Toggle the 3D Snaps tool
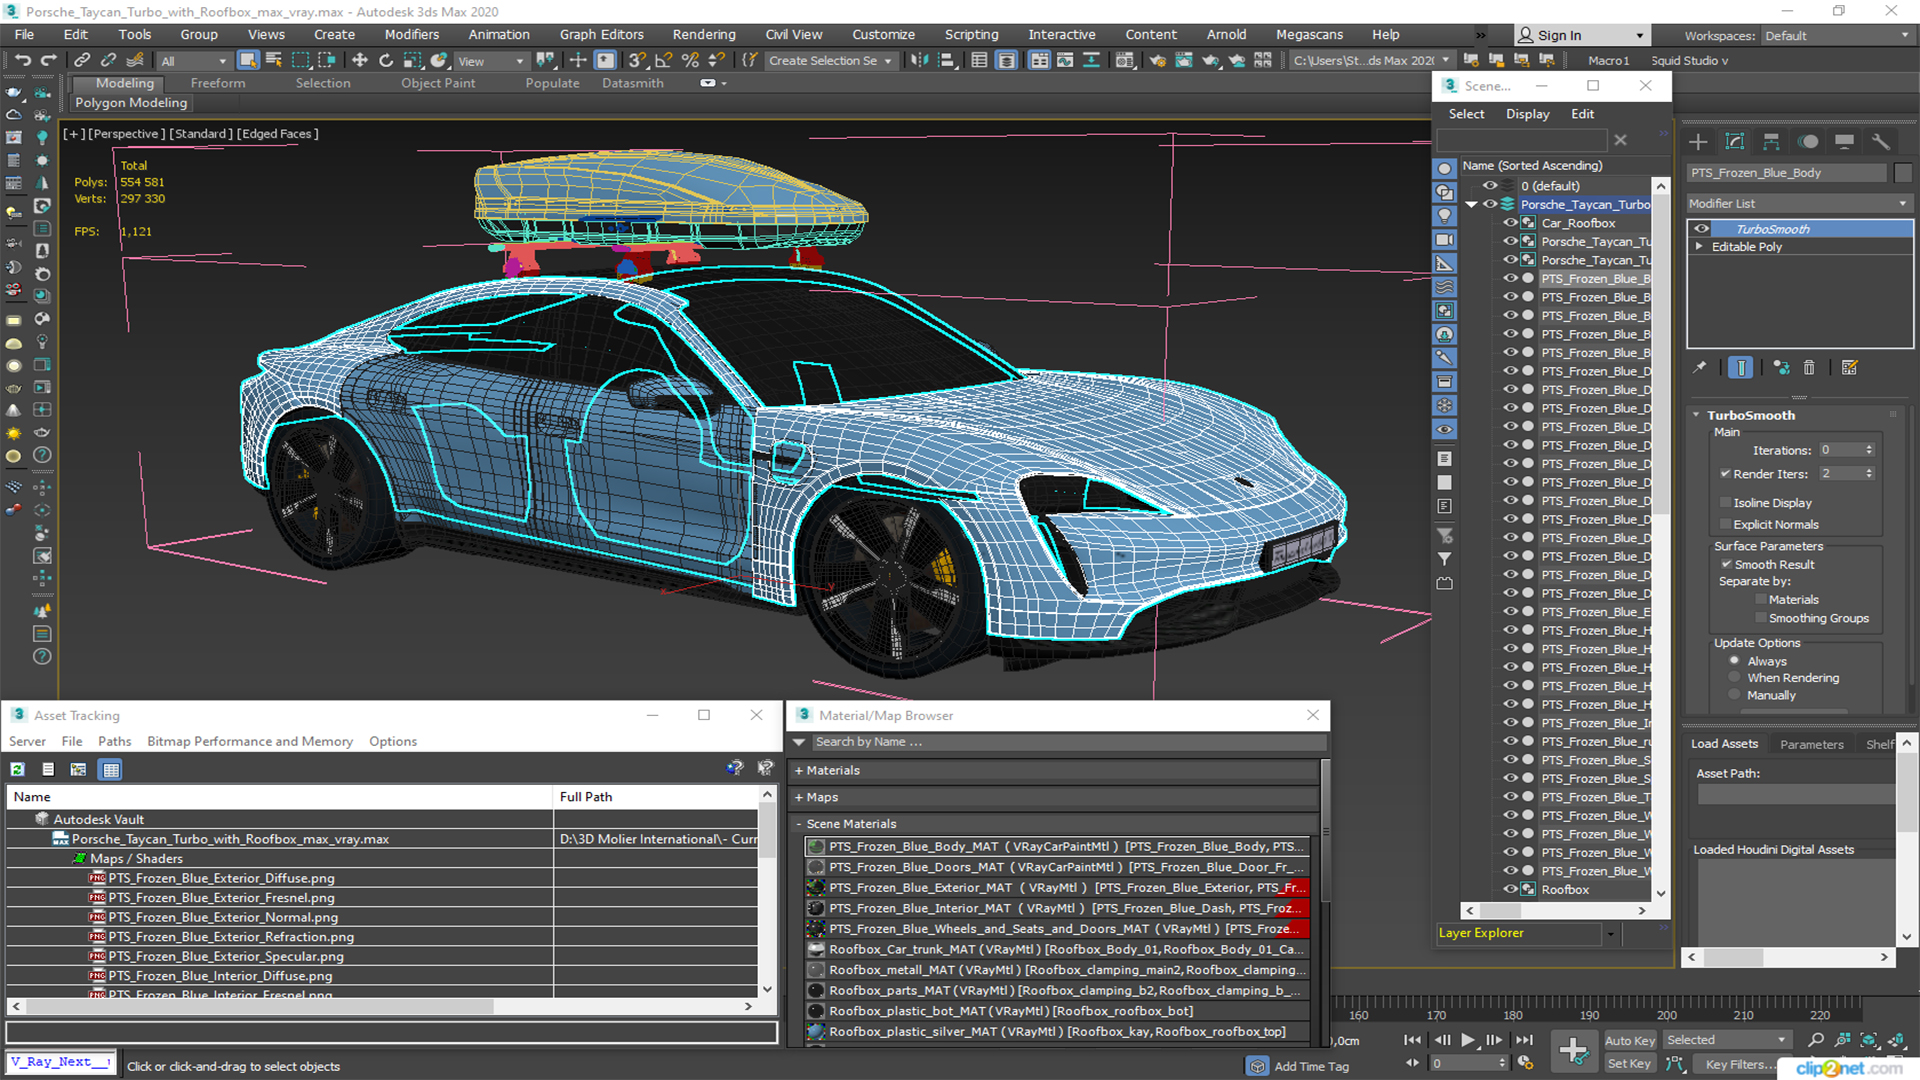The height and width of the screenshot is (1080, 1920). click(638, 61)
